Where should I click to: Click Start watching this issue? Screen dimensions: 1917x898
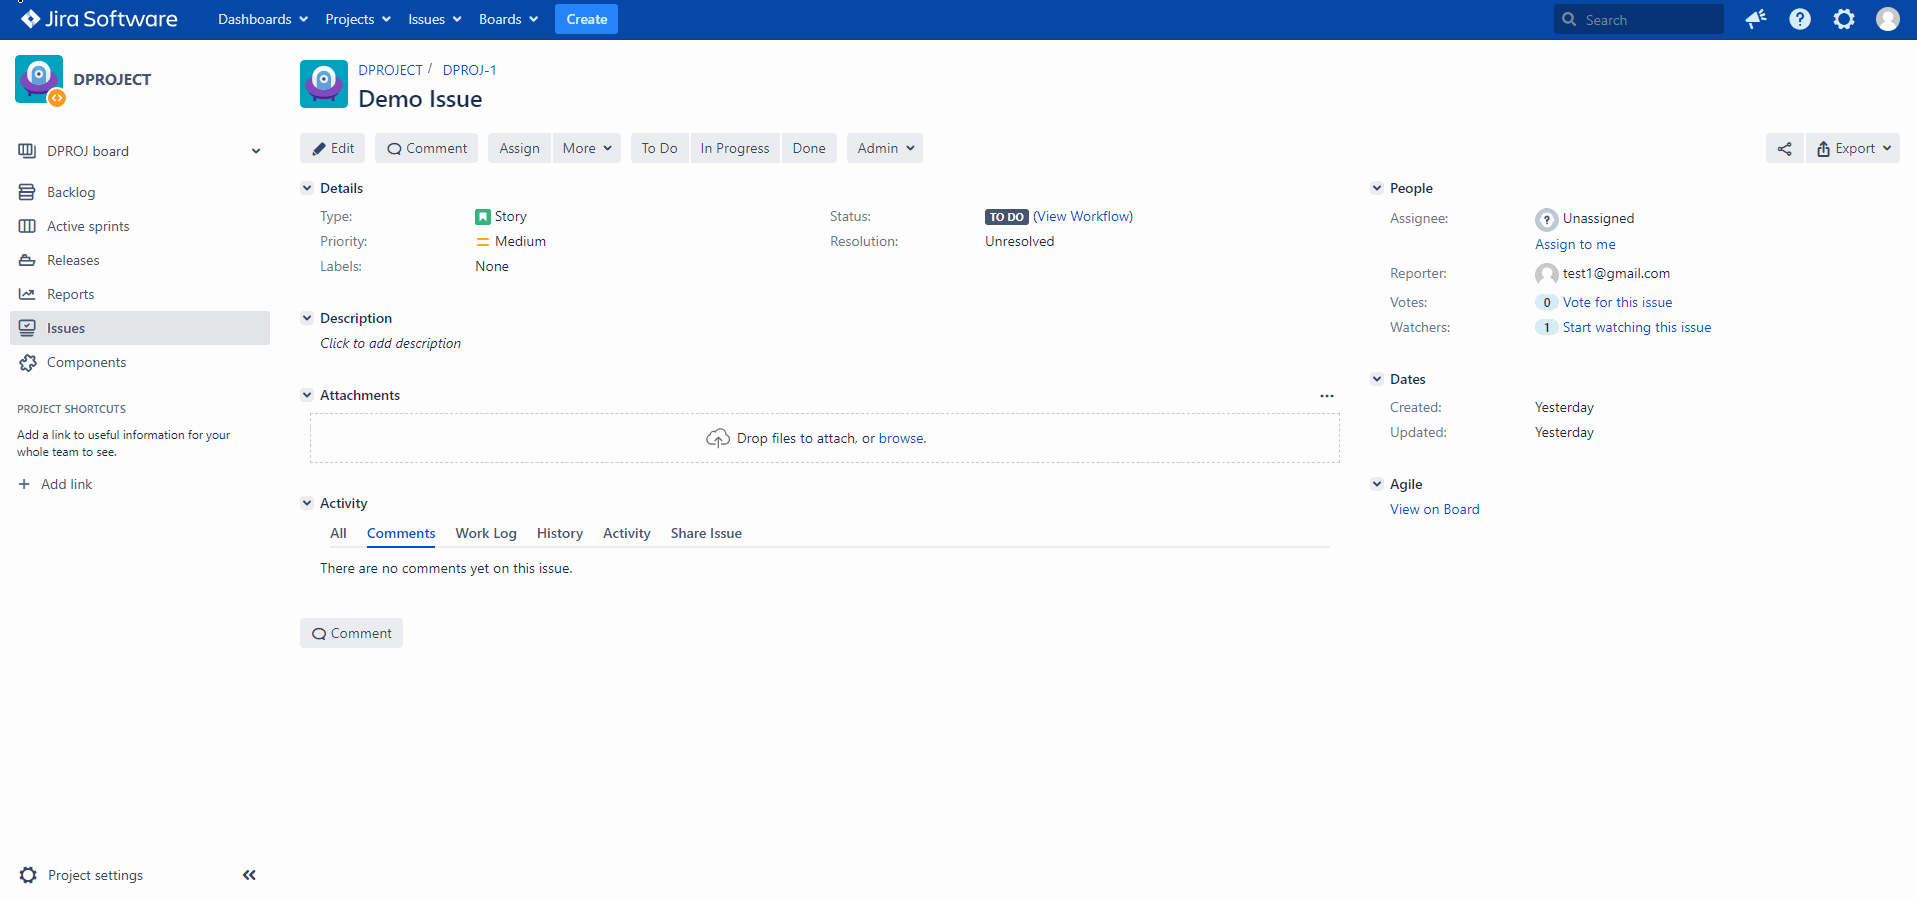click(x=1637, y=327)
